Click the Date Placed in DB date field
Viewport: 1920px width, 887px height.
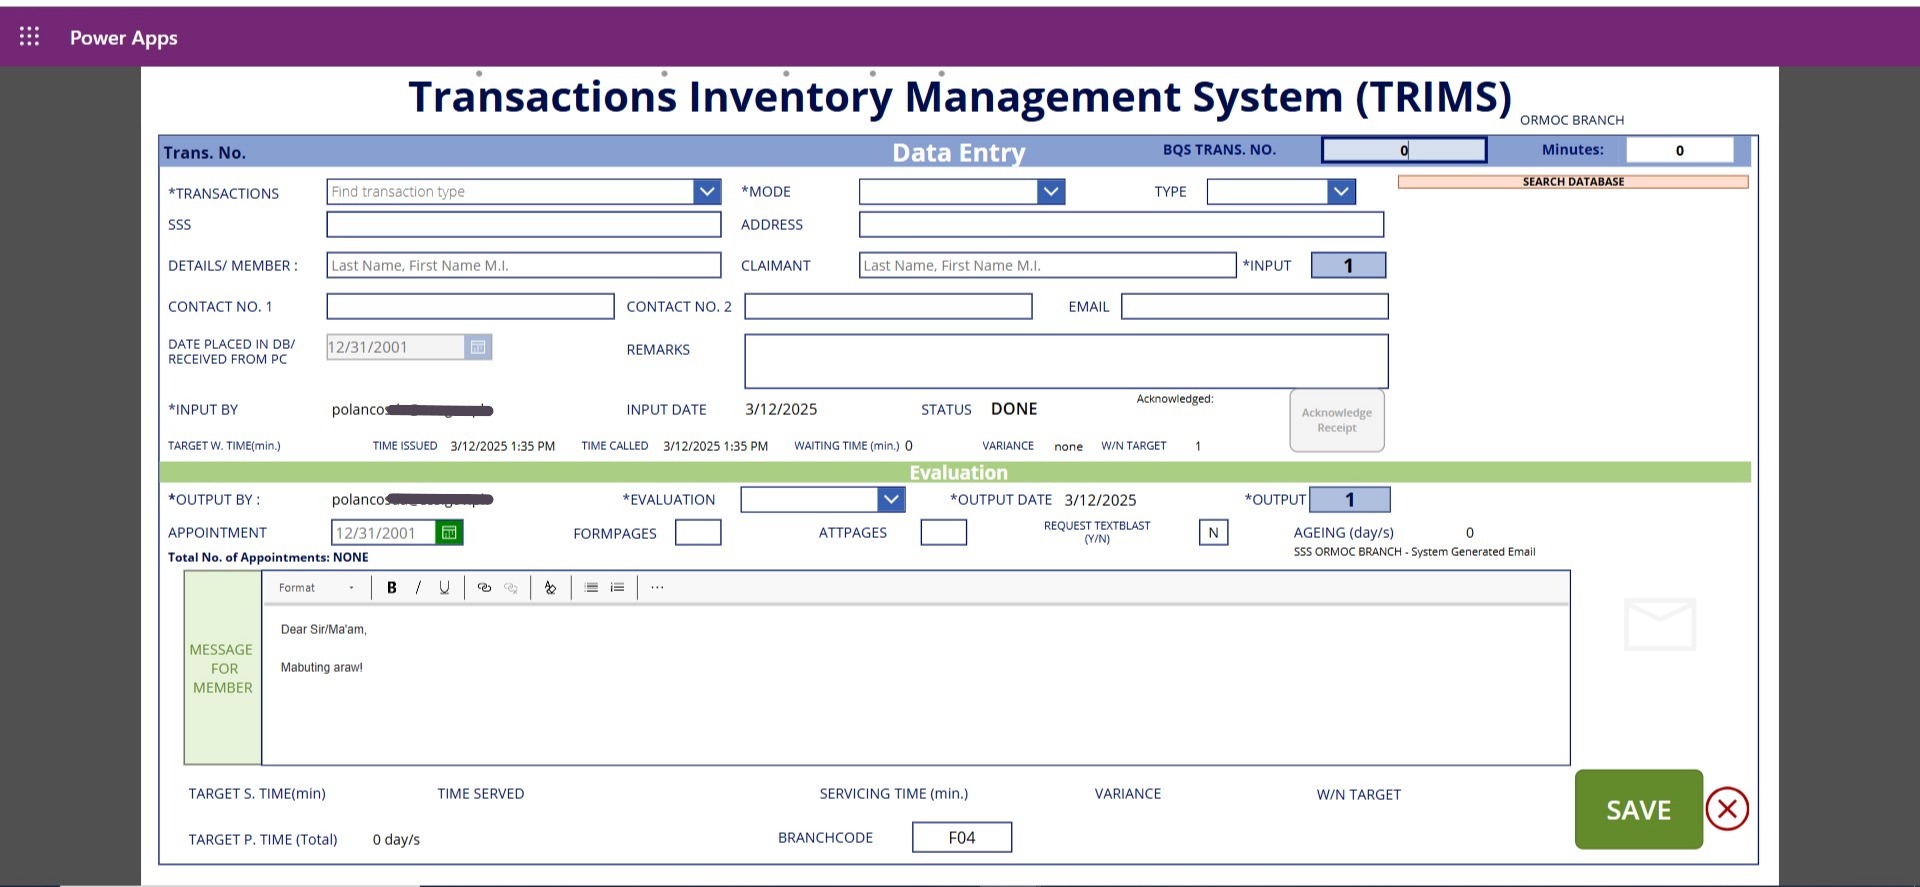(x=396, y=347)
